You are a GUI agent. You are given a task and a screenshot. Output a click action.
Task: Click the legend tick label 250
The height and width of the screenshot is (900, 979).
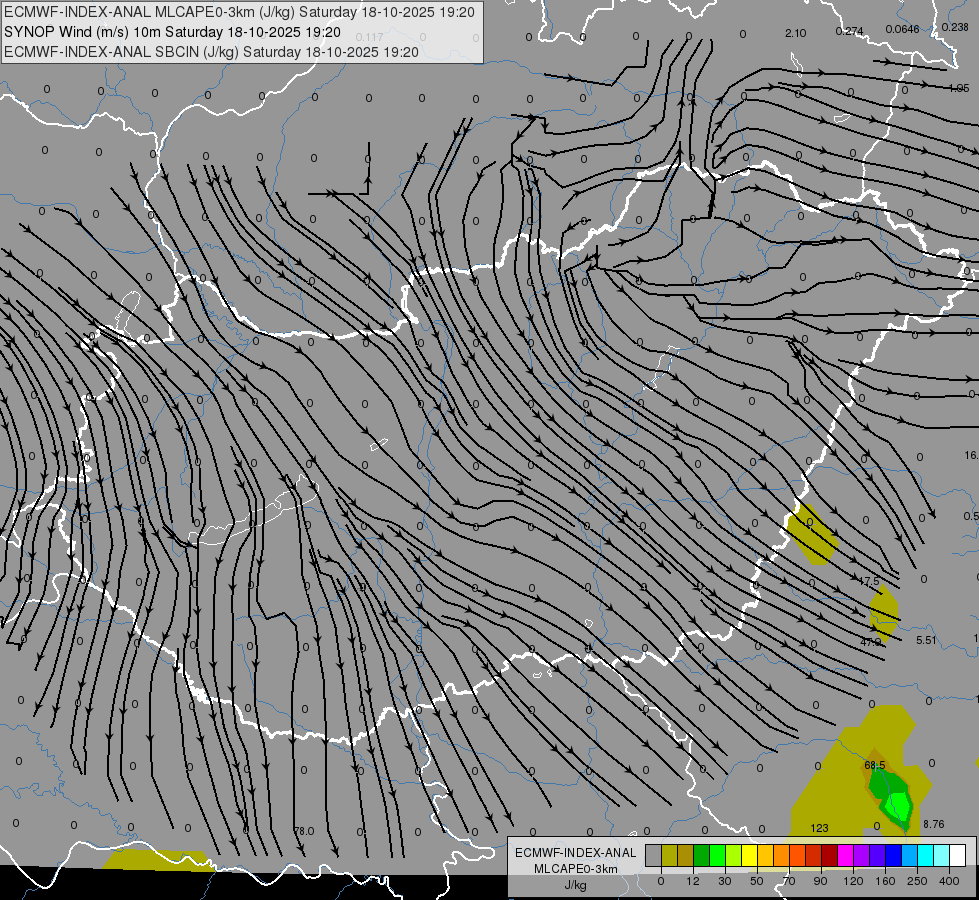(x=917, y=882)
